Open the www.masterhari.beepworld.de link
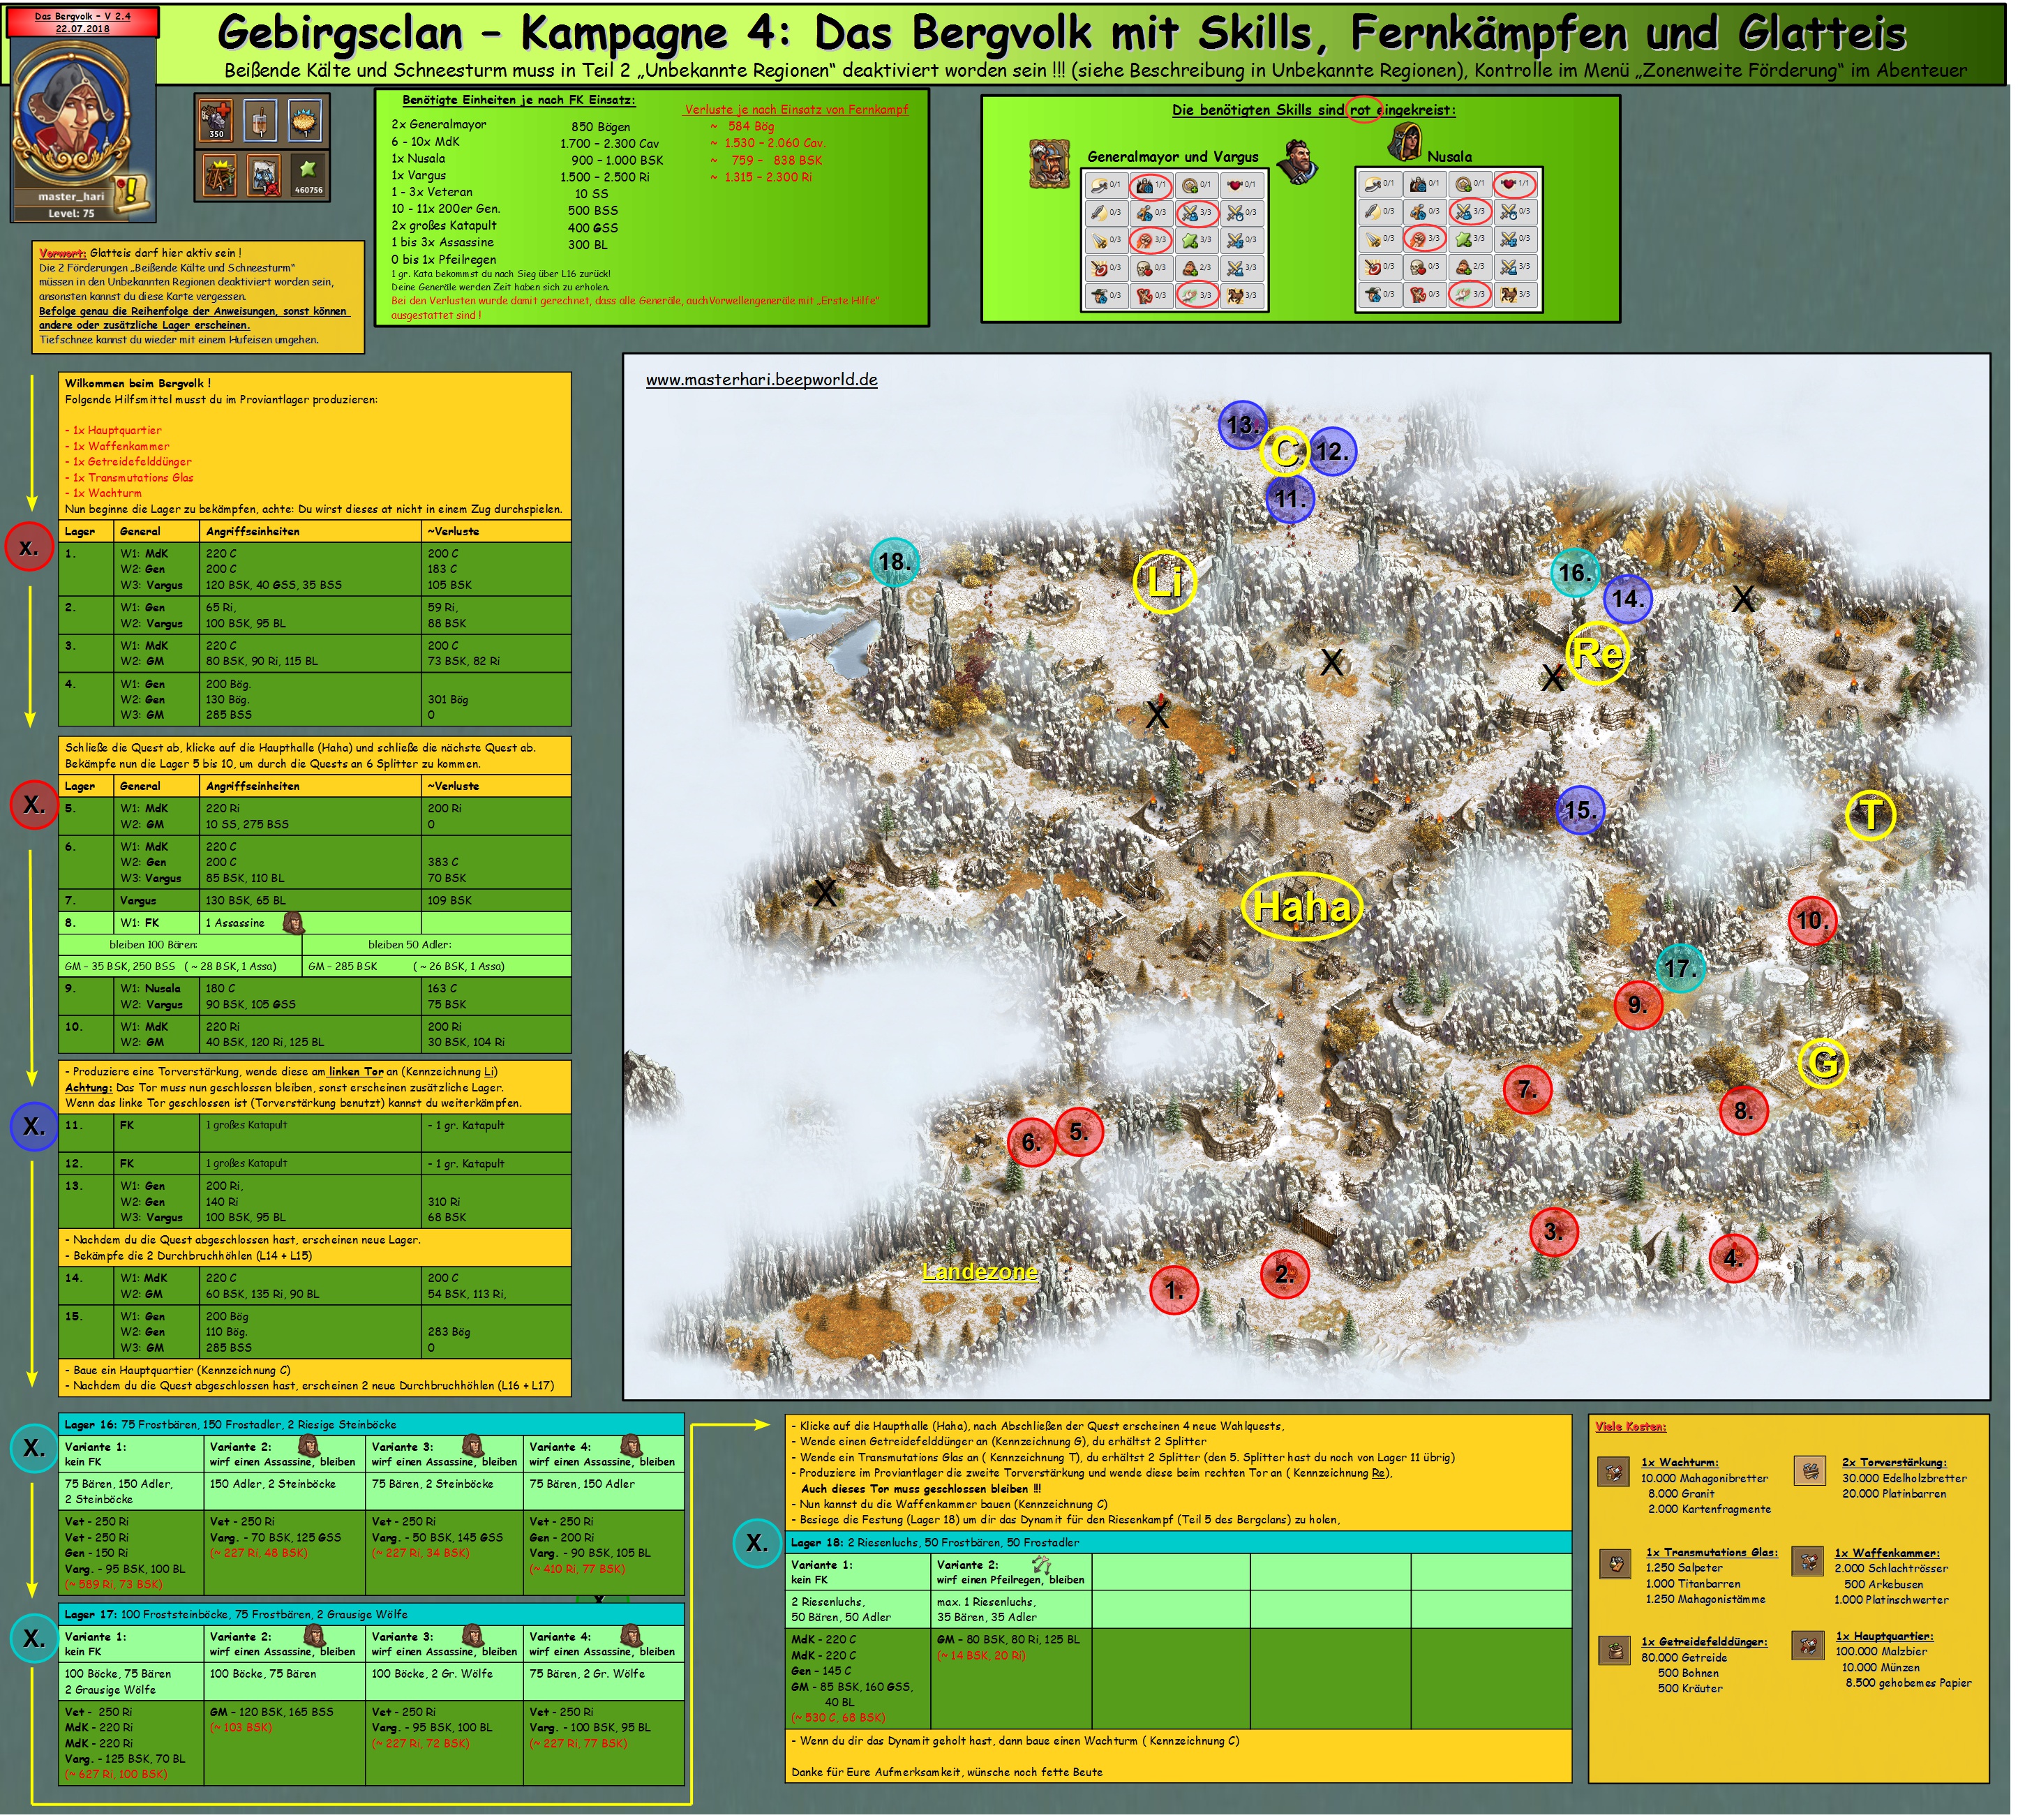The width and height of the screenshot is (2018, 1820). (x=761, y=380)
